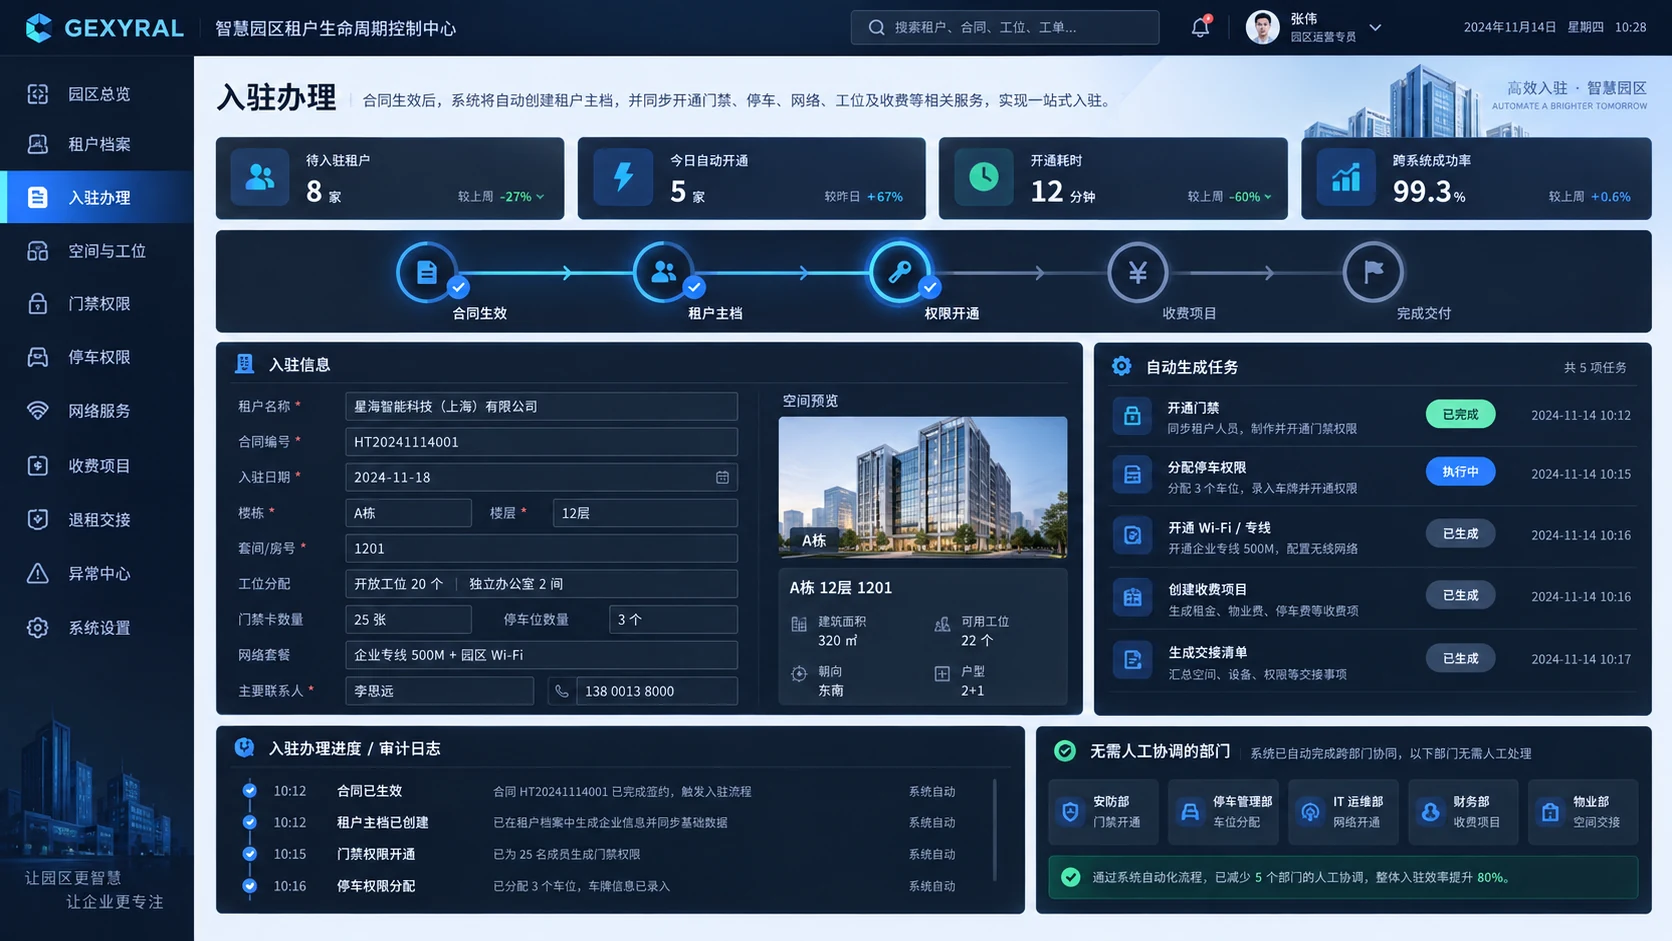Viewport: 1672px width, 941px height.
Task: Click the 楼层 field showing 12层
Action: click(x=645, y=513)
